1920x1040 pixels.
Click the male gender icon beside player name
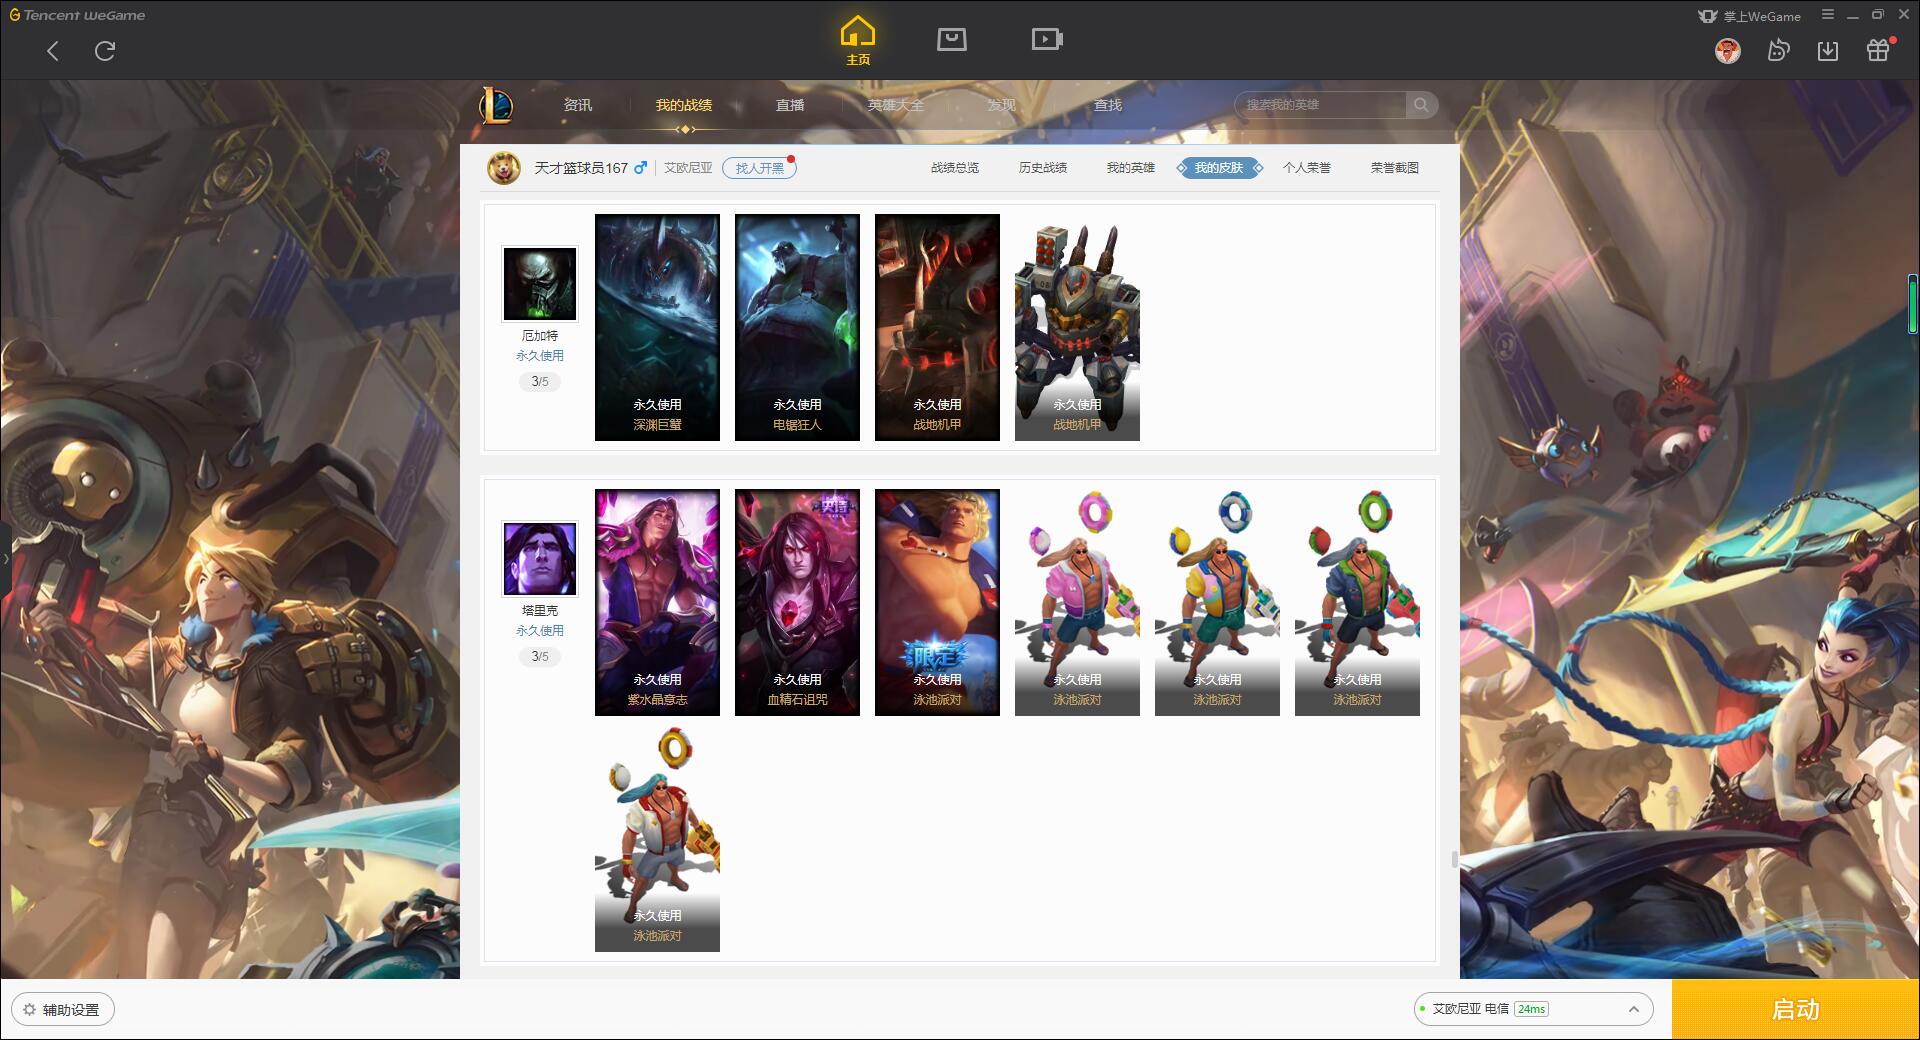(641, 167)
